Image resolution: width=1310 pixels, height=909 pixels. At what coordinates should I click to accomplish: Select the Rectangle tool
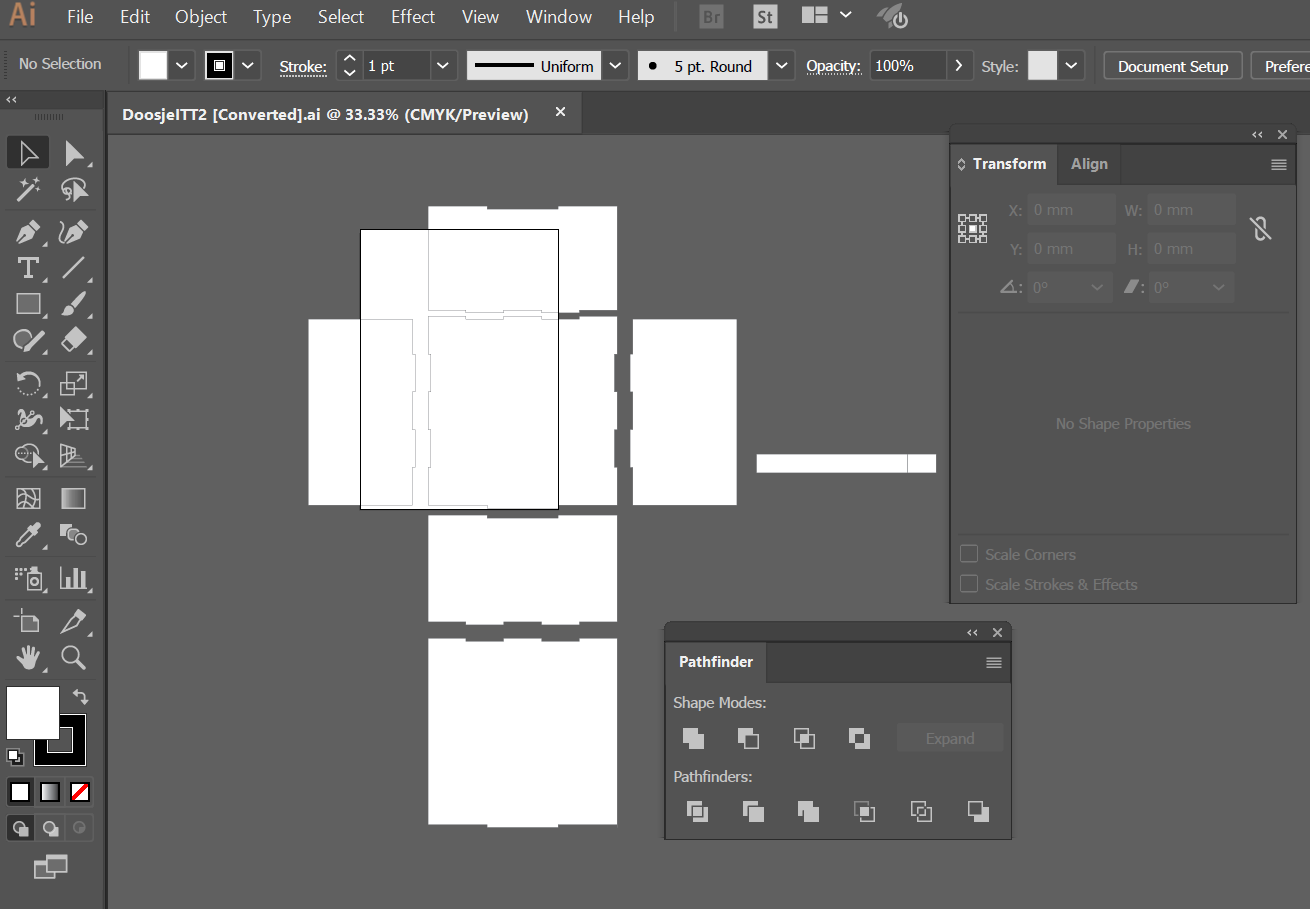[x=28, y=304]
